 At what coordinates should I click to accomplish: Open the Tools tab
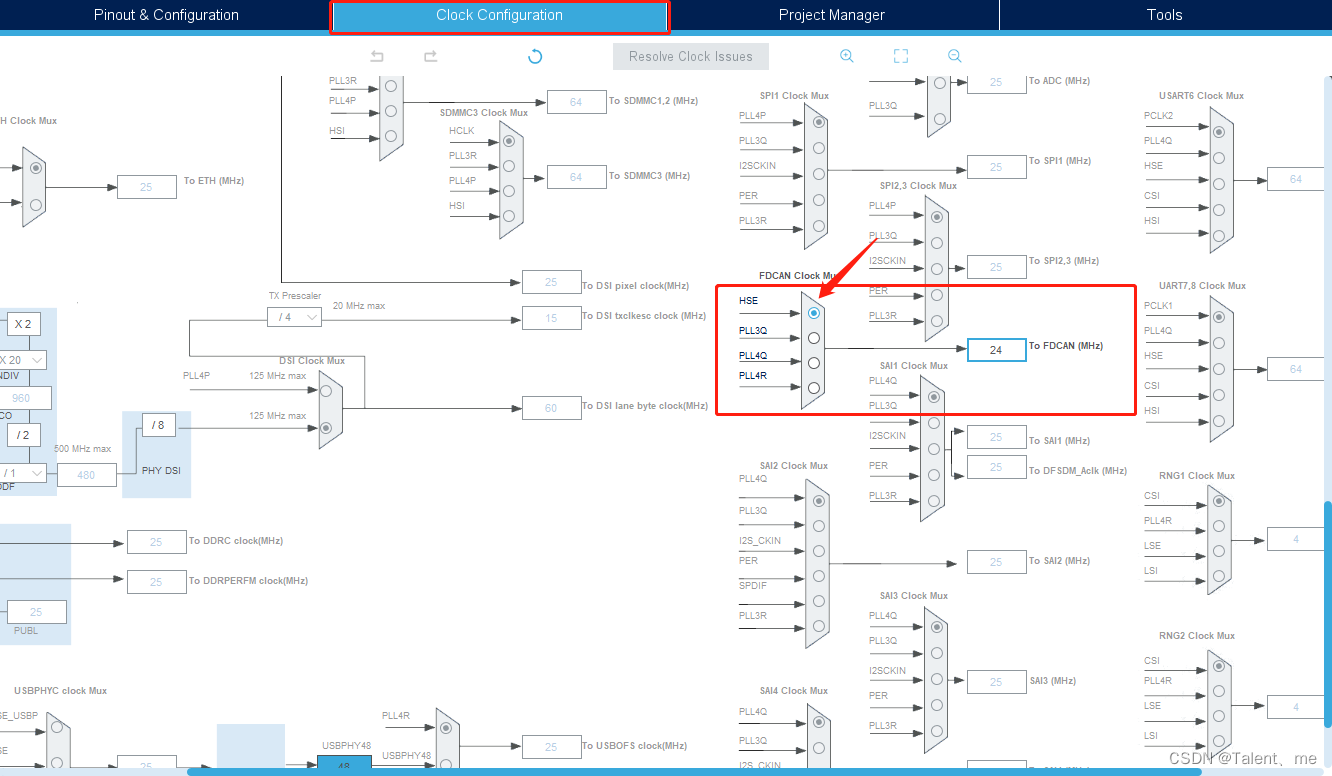tap(1165, 15)
